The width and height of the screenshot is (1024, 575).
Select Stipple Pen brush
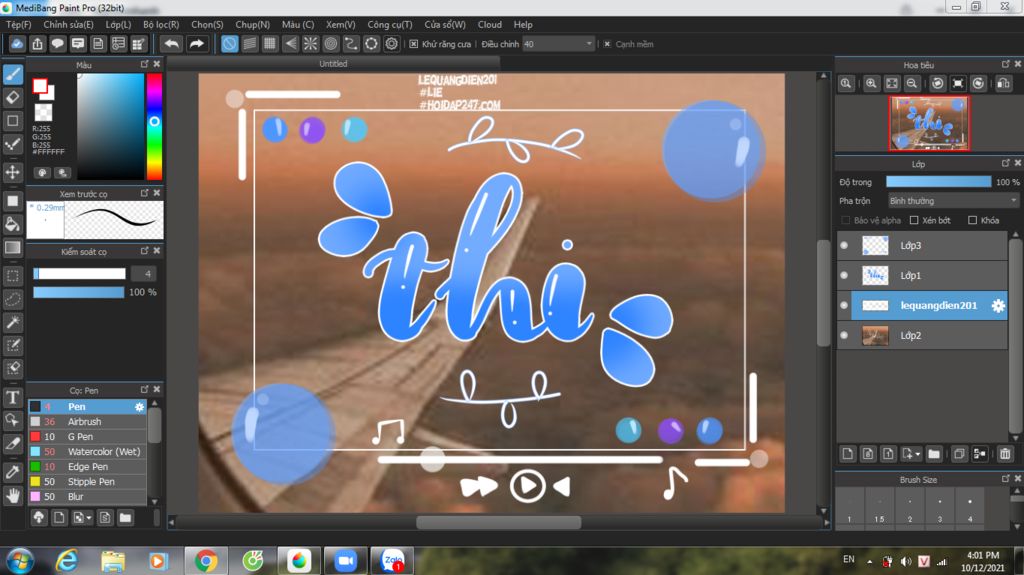point(88,482)
